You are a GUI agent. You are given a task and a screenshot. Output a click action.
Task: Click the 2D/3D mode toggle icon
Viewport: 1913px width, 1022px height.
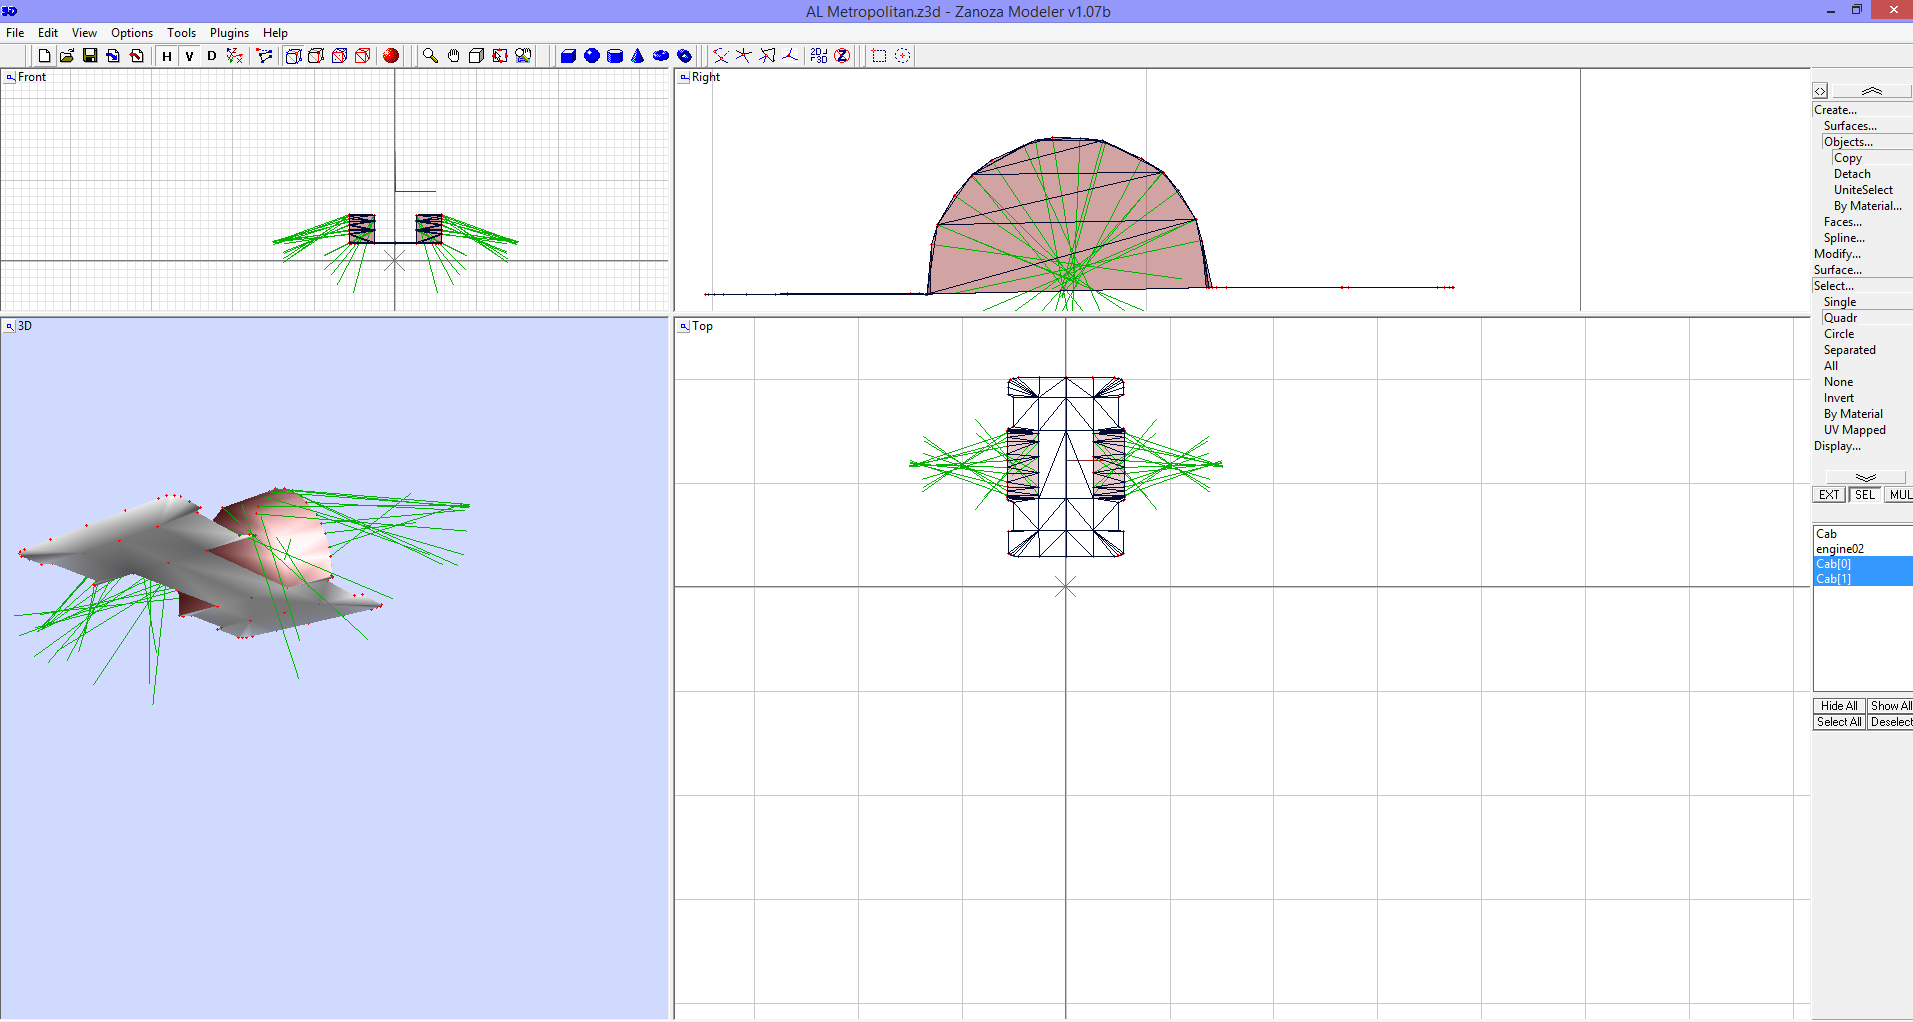[x=817, y=56]
